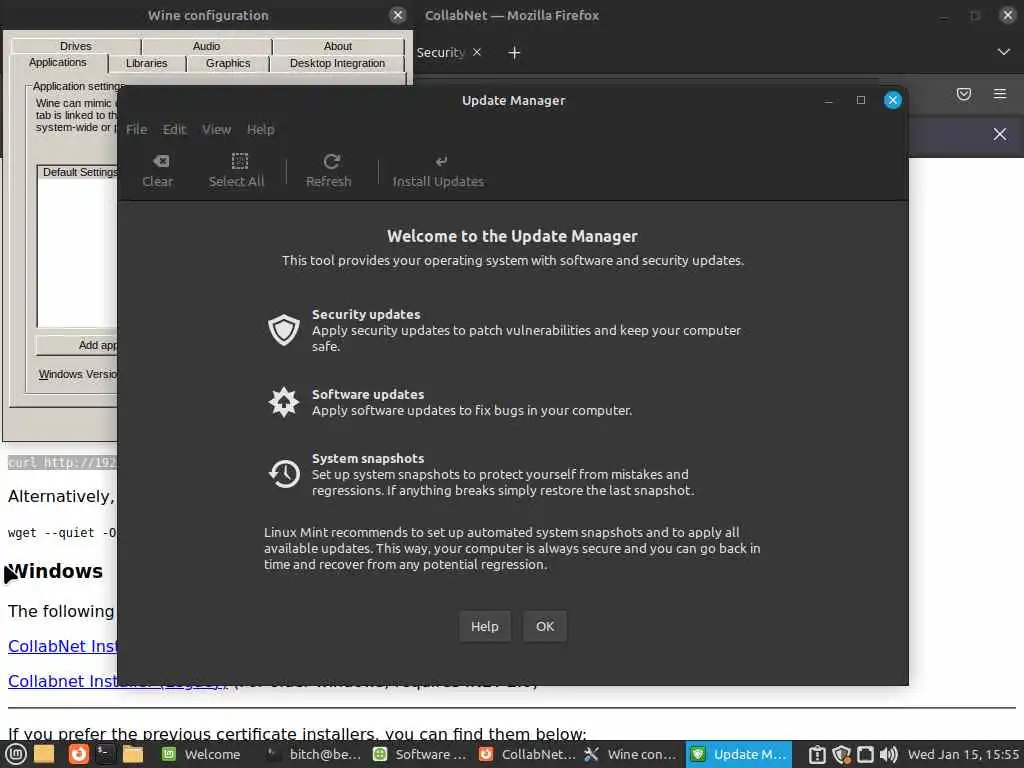Open the Graphics tab in Wine configuration
The image size is (1024, 768).
[228, 63]
